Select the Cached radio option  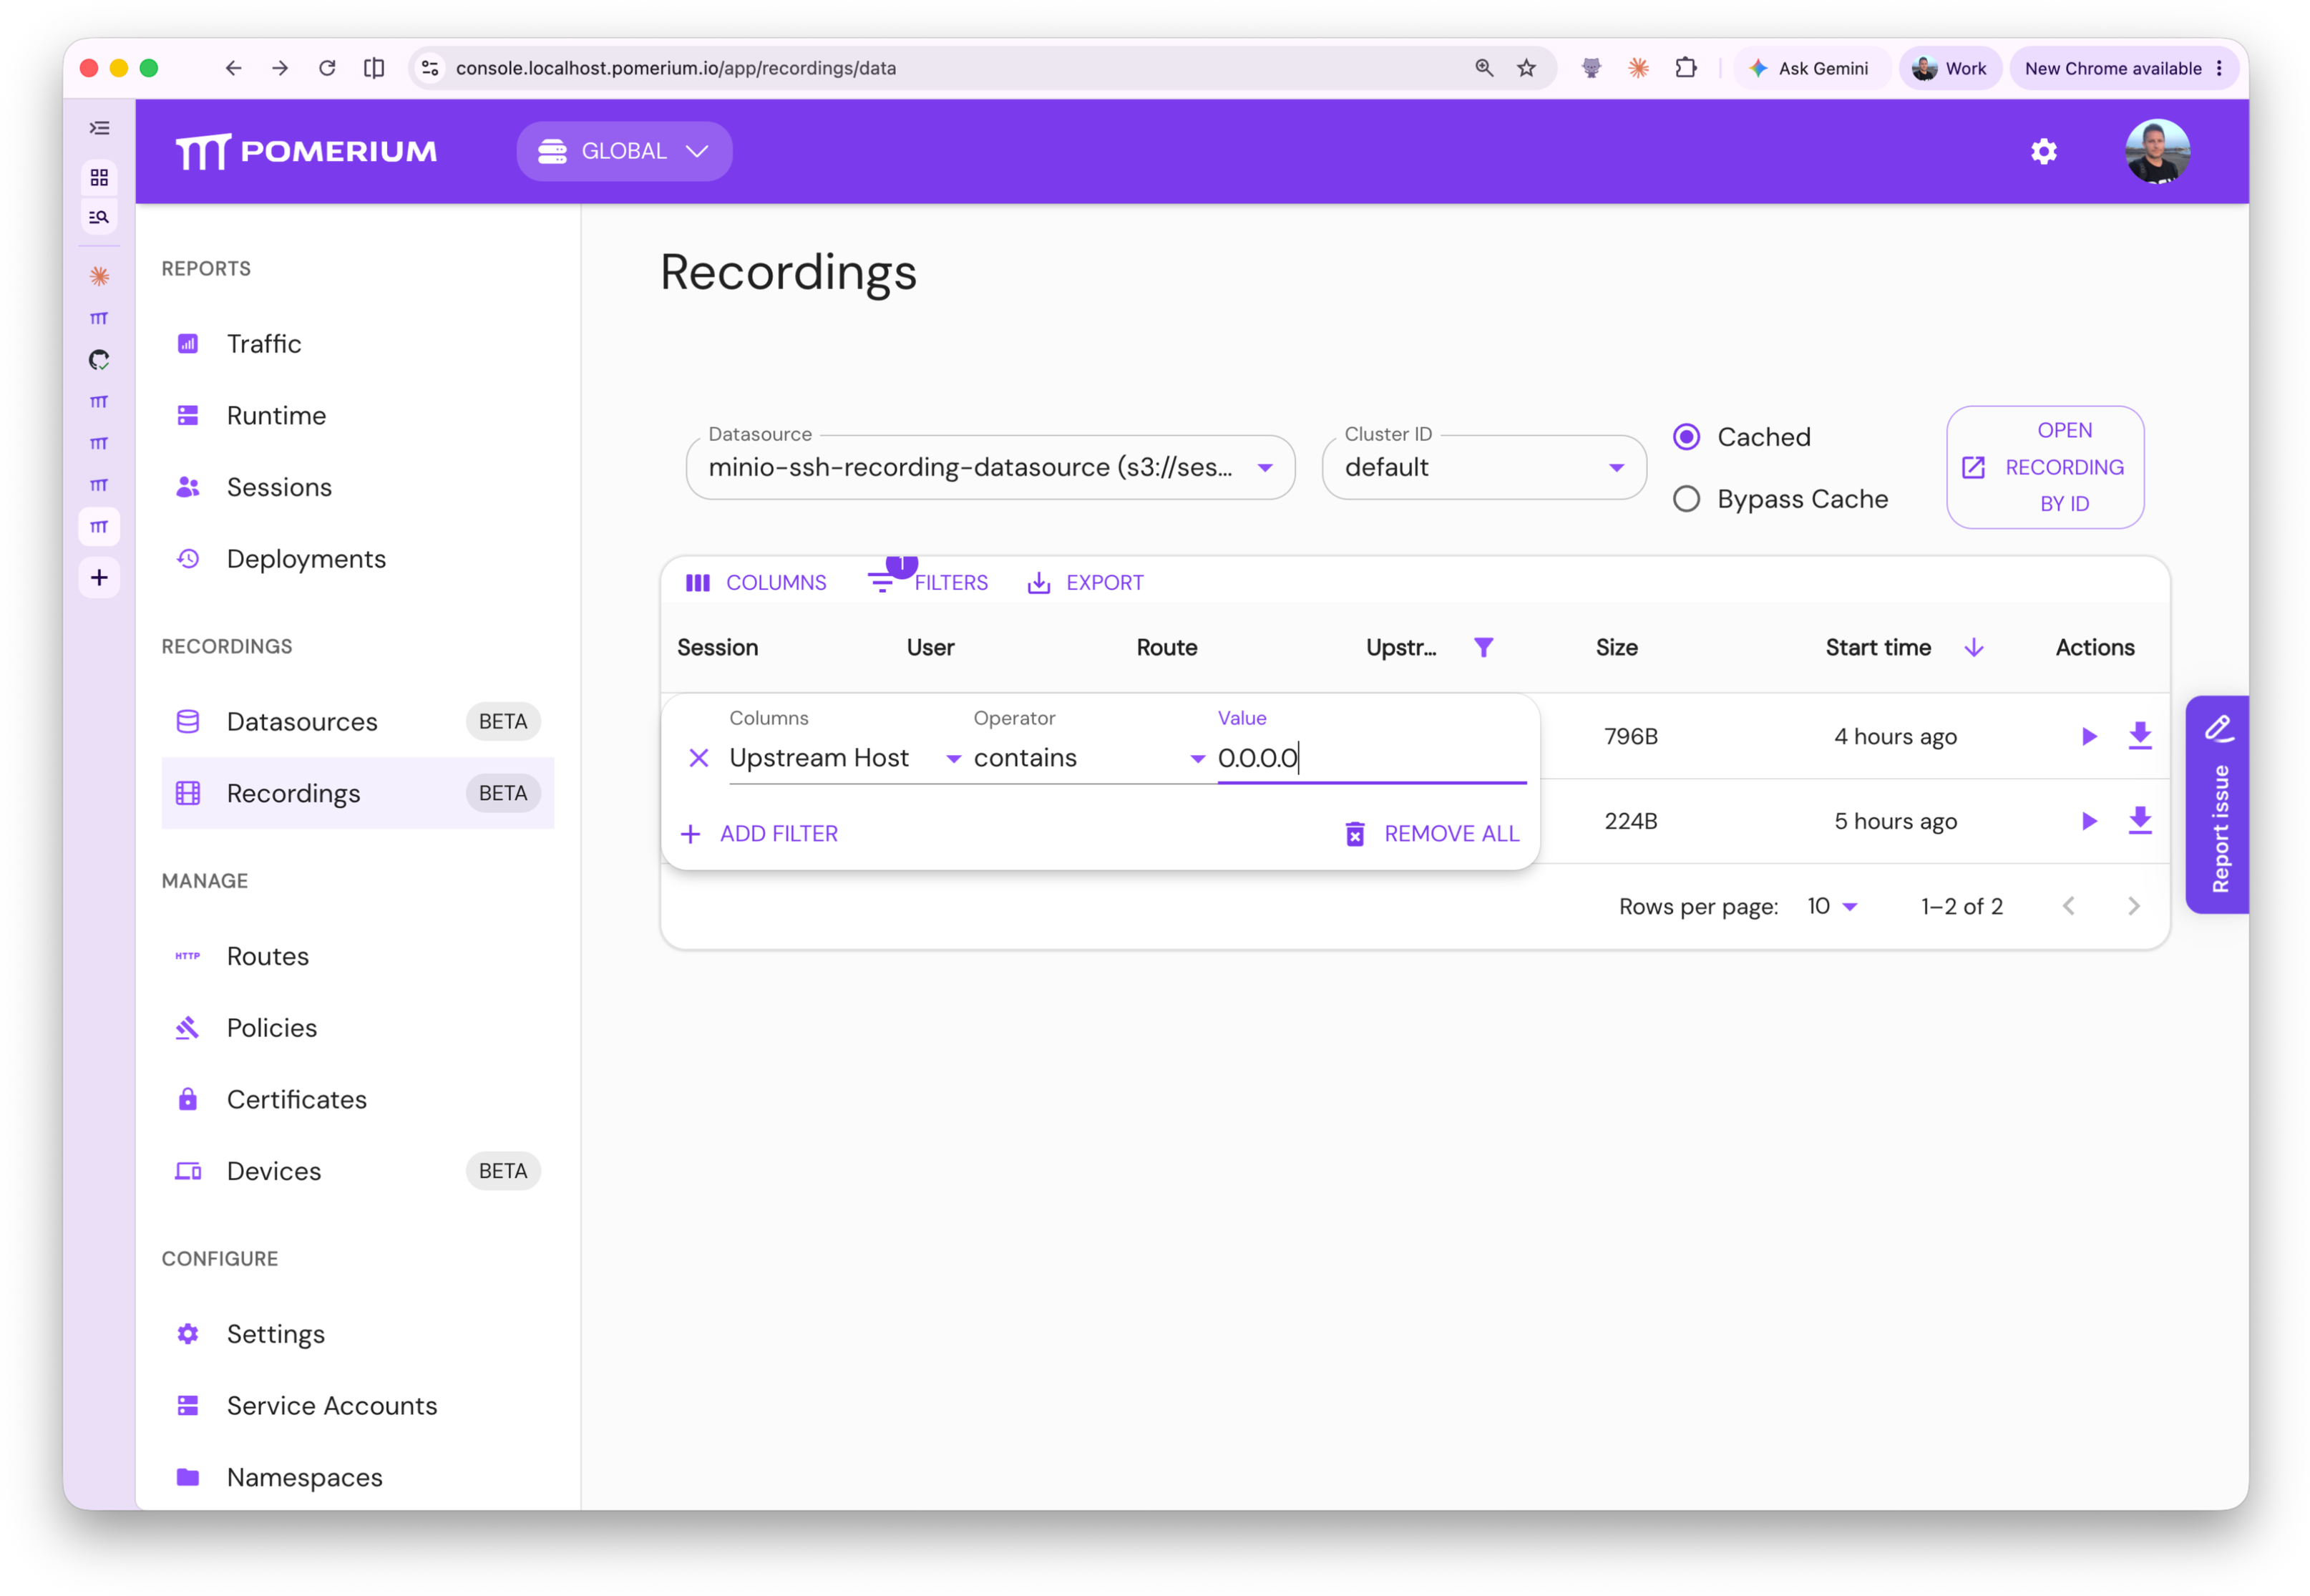[x=1686, y=437]
